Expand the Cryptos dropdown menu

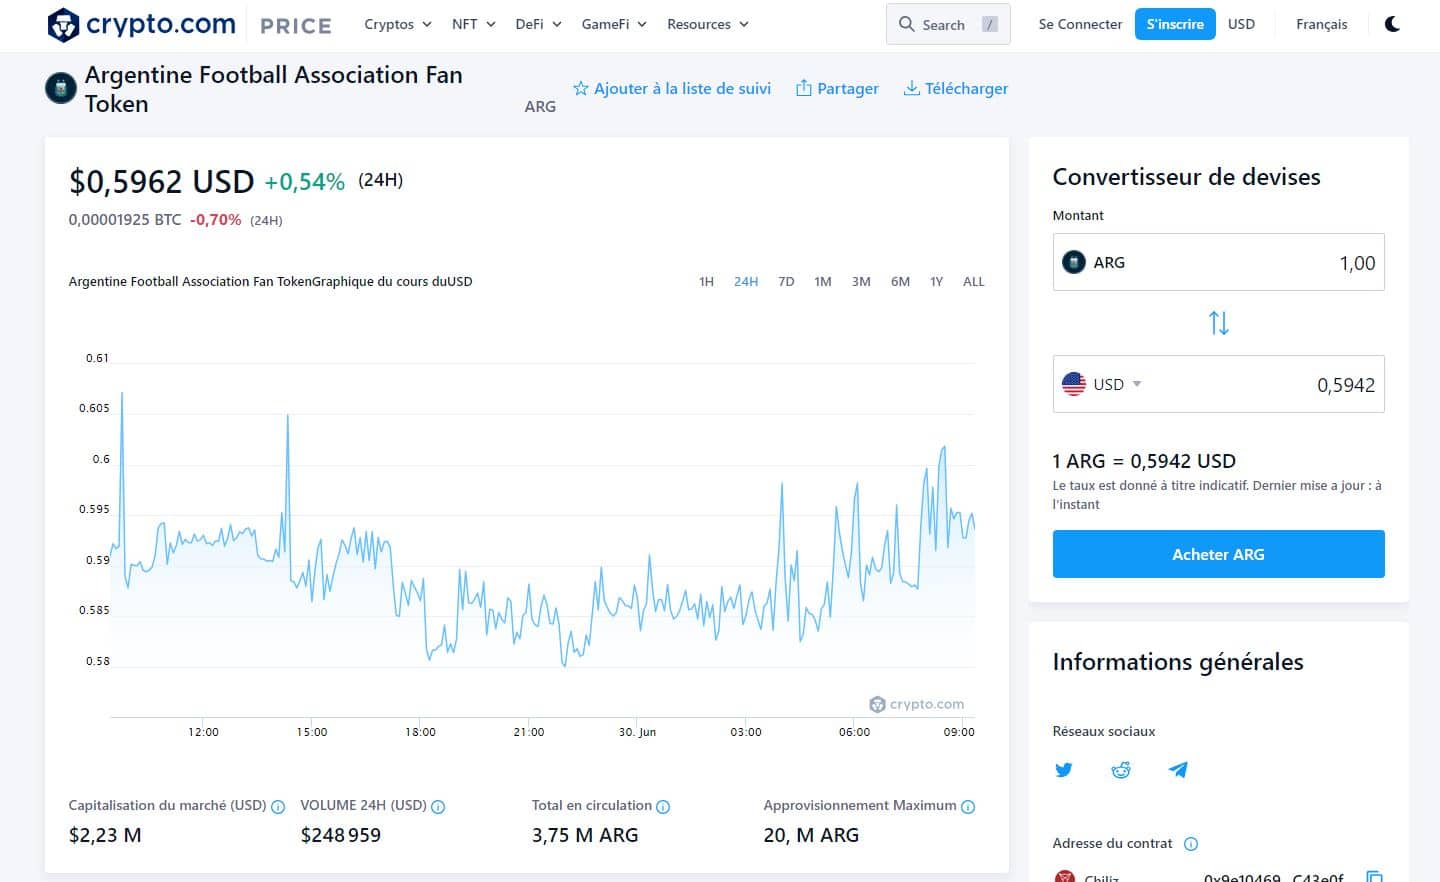point(398,24)
